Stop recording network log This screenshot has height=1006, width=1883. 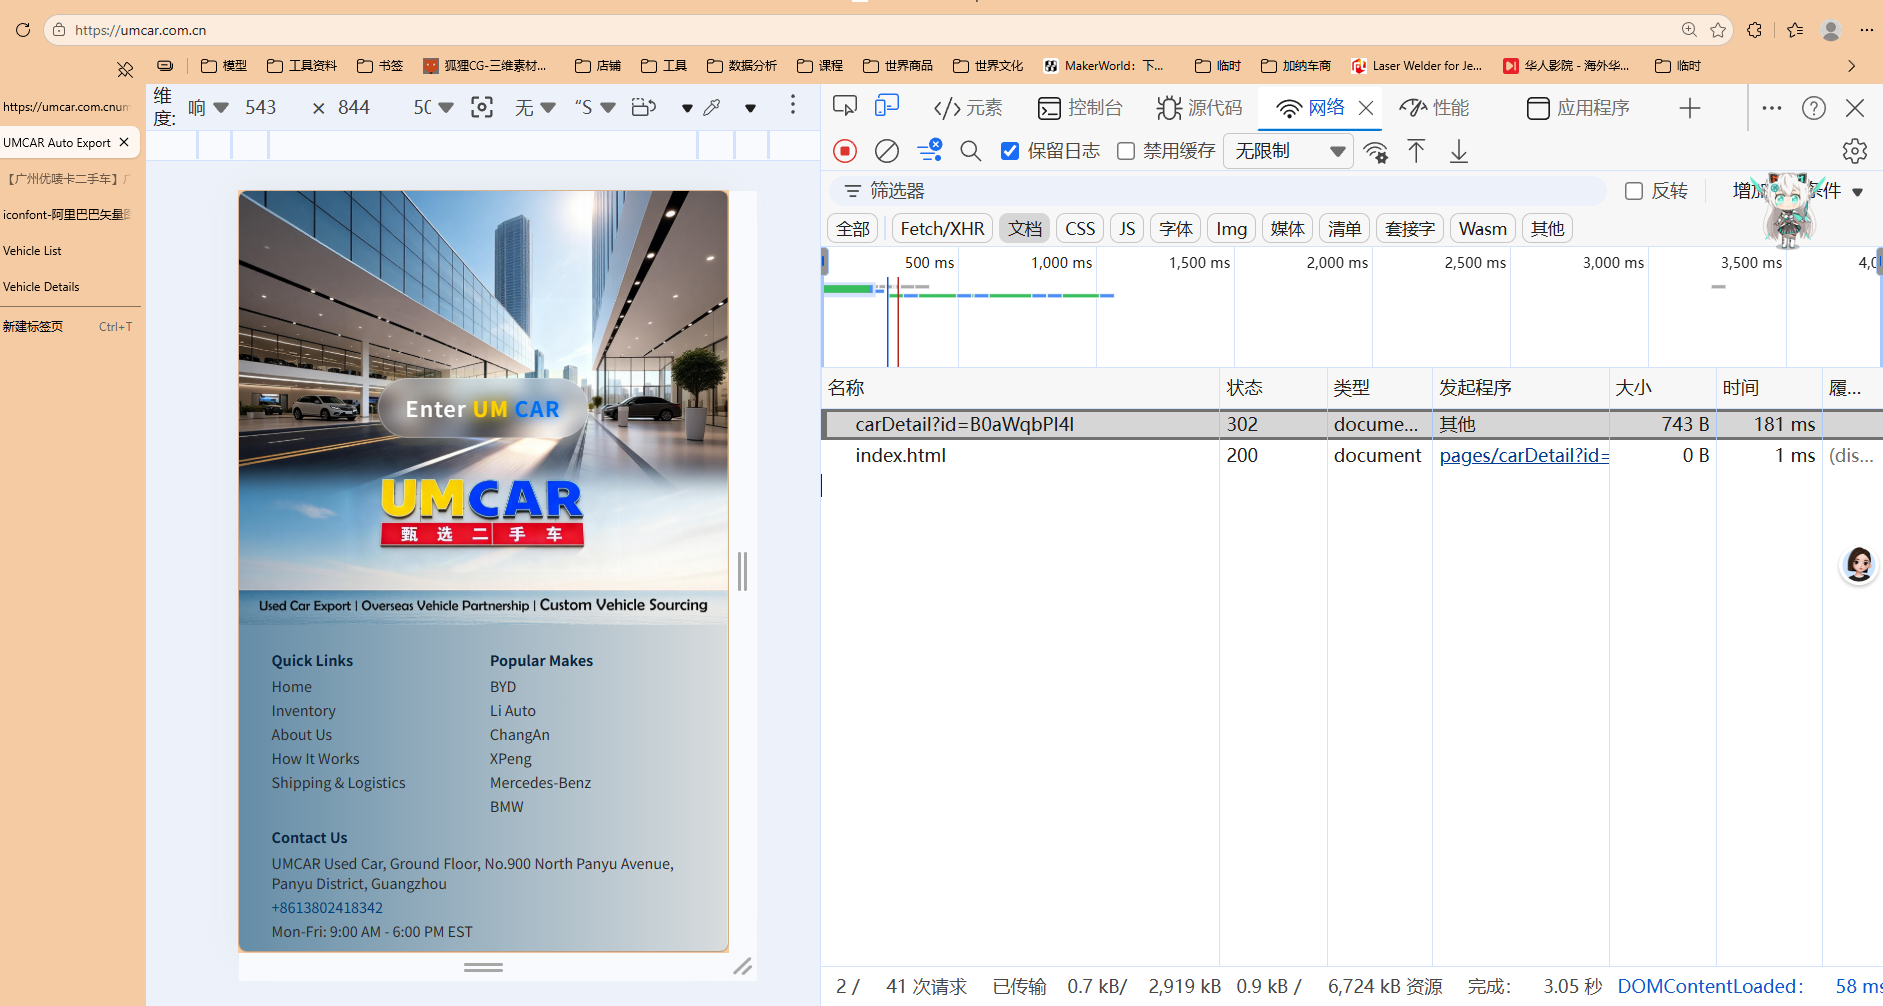point(845,151)
